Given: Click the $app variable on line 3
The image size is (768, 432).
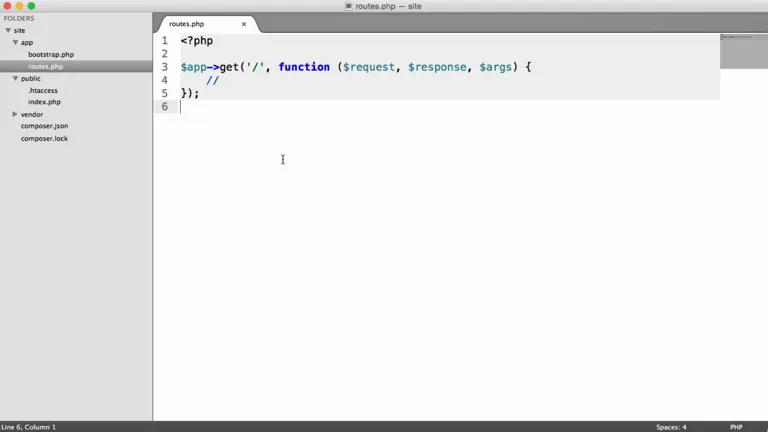Looking at the screenshot, I should (x=193, y=67).
